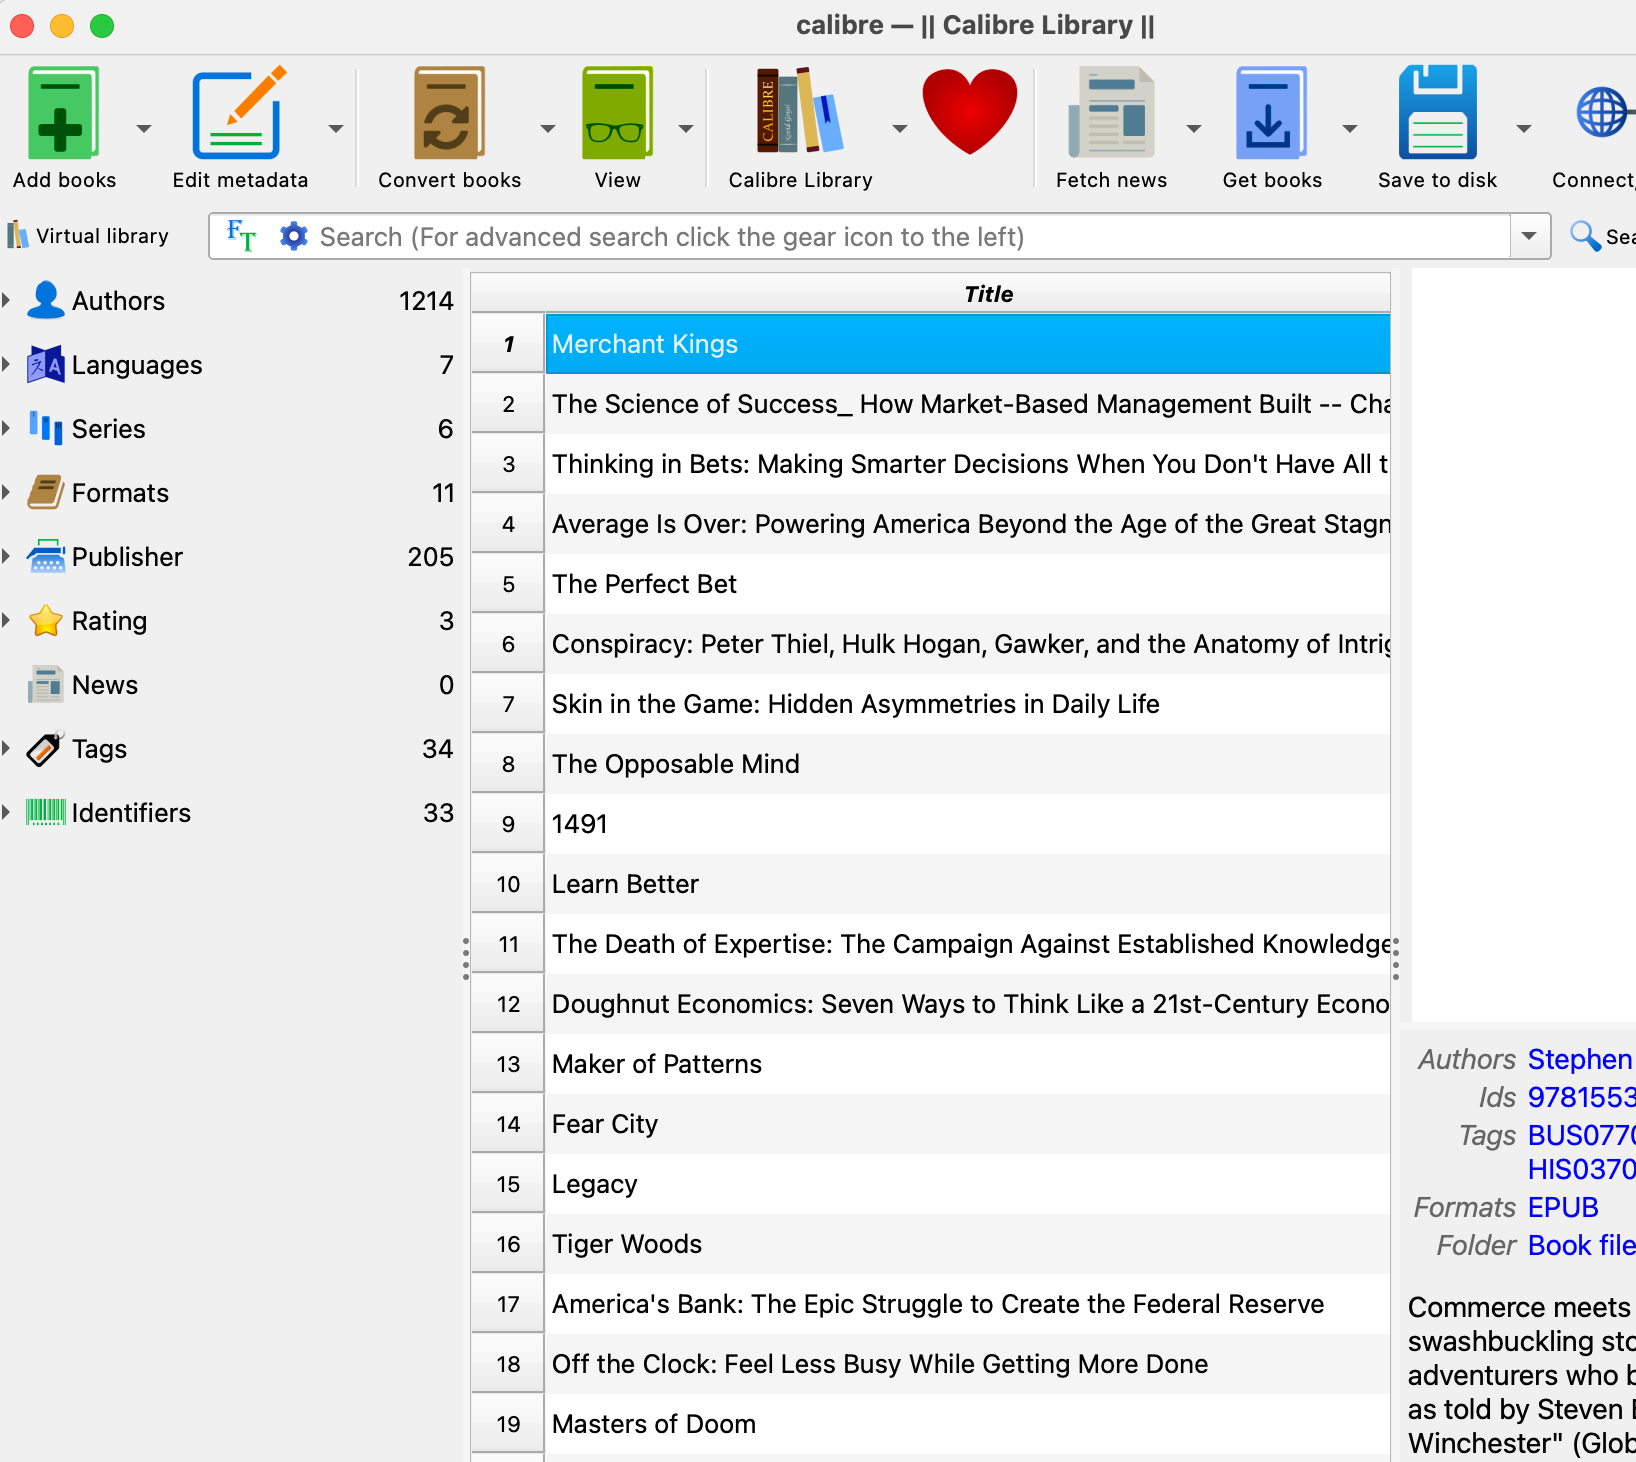1636x1462 pixels.
Task: Select the book 'Merchant Kings'
Action: coord(967,344)
